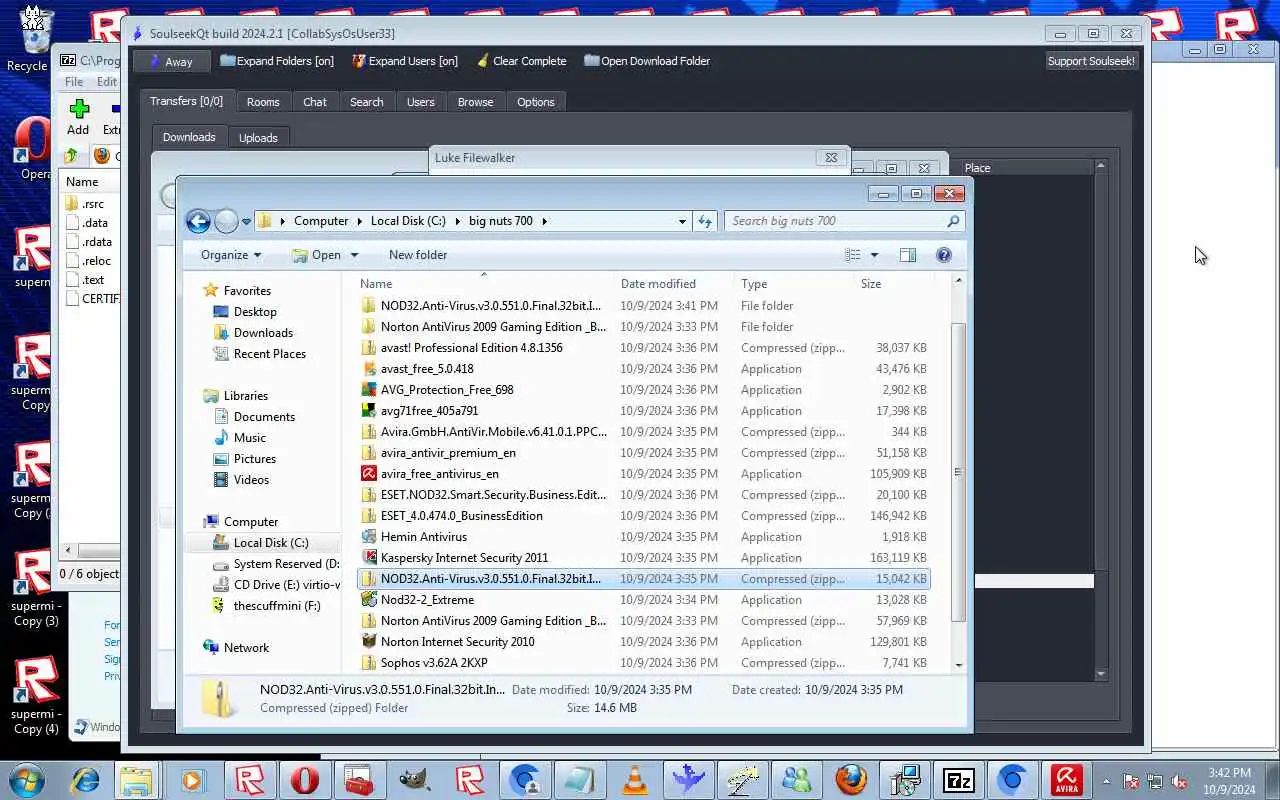Click the arrow after Local Disk (C:) breadcrumb
Screen dimensions: 1280x800
457,221
